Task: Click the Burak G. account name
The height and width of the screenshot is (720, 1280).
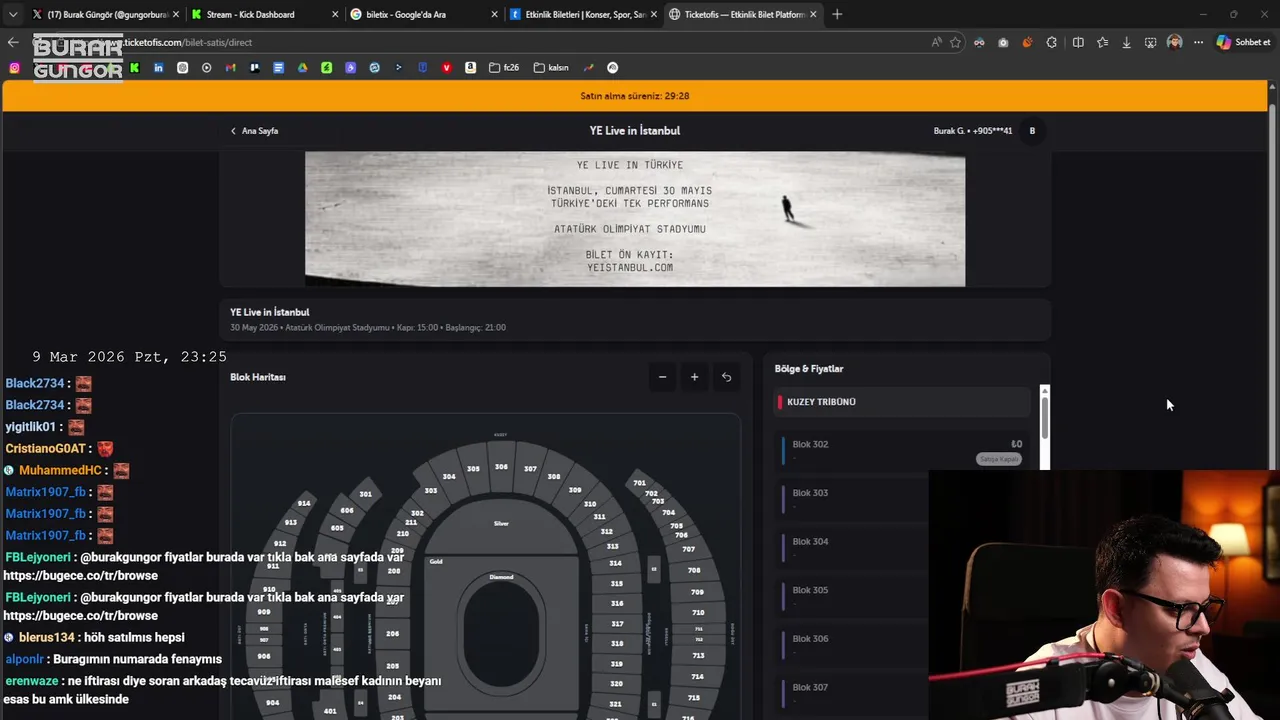Action: tap(973, 131)
